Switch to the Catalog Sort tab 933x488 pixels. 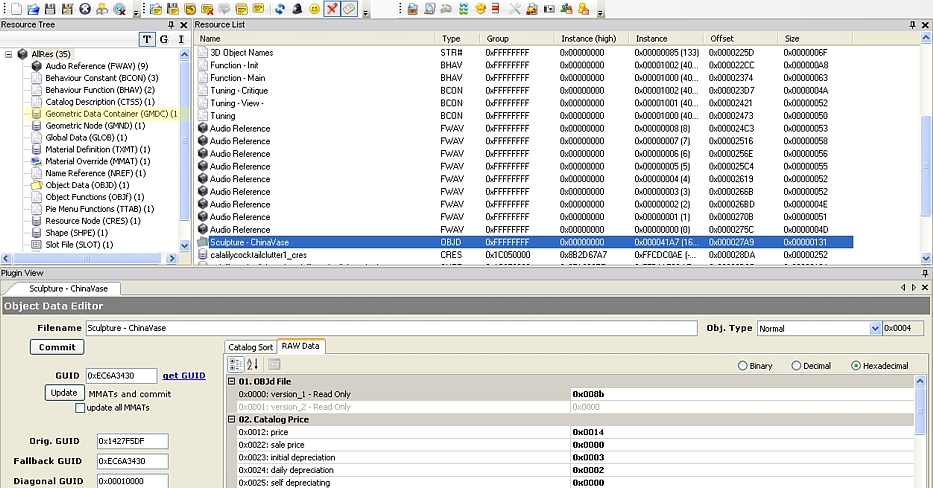[250, 346]
